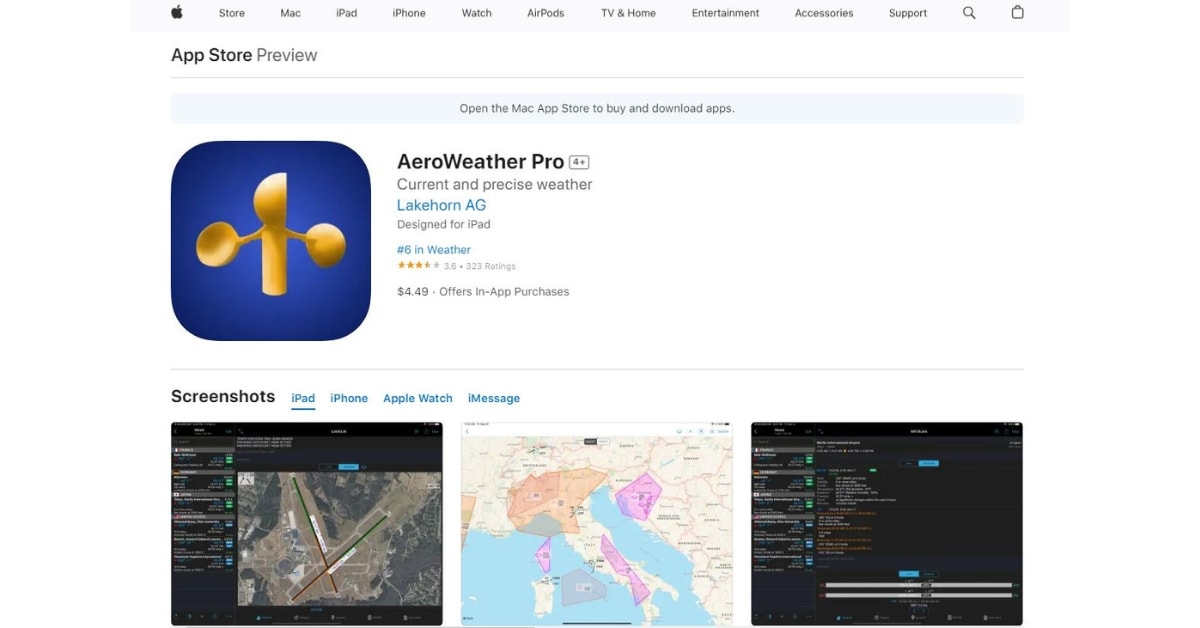Open the TV & Home menu
The height and width of the screenshot is (628, 1200).
tap(628, 13)
